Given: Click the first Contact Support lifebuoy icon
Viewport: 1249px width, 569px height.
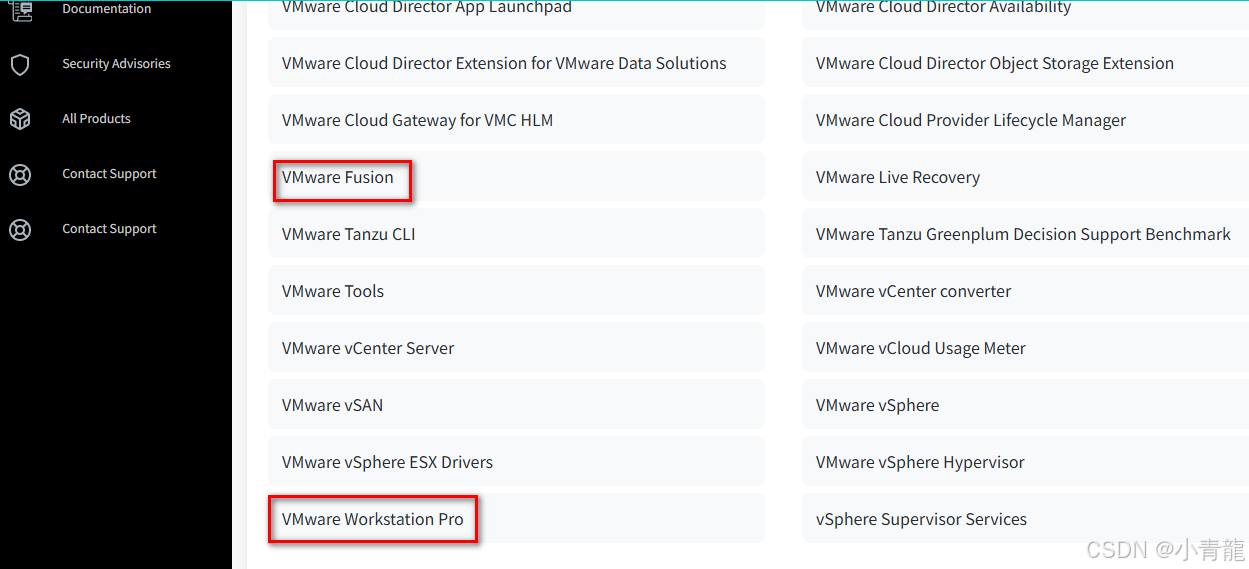Looking at the screenshot, I should pos(20,175).
